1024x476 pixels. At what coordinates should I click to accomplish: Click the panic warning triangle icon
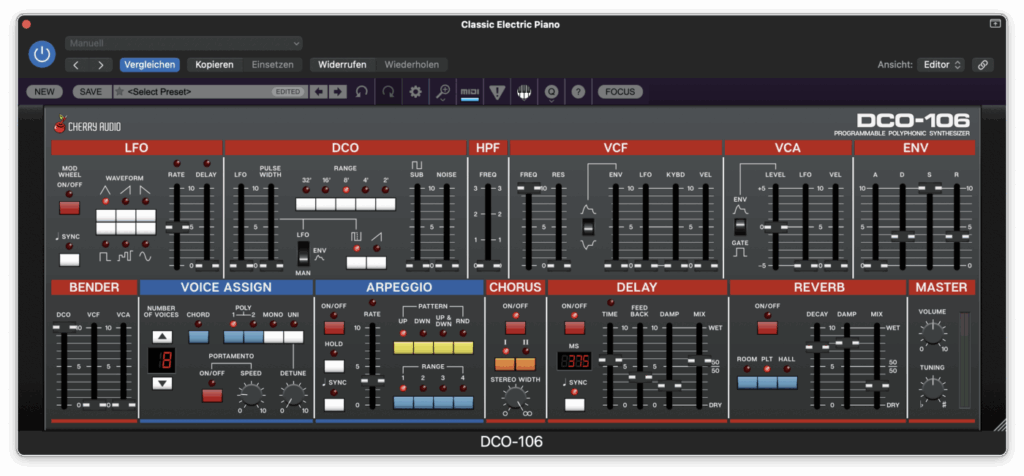pos(497,92)
